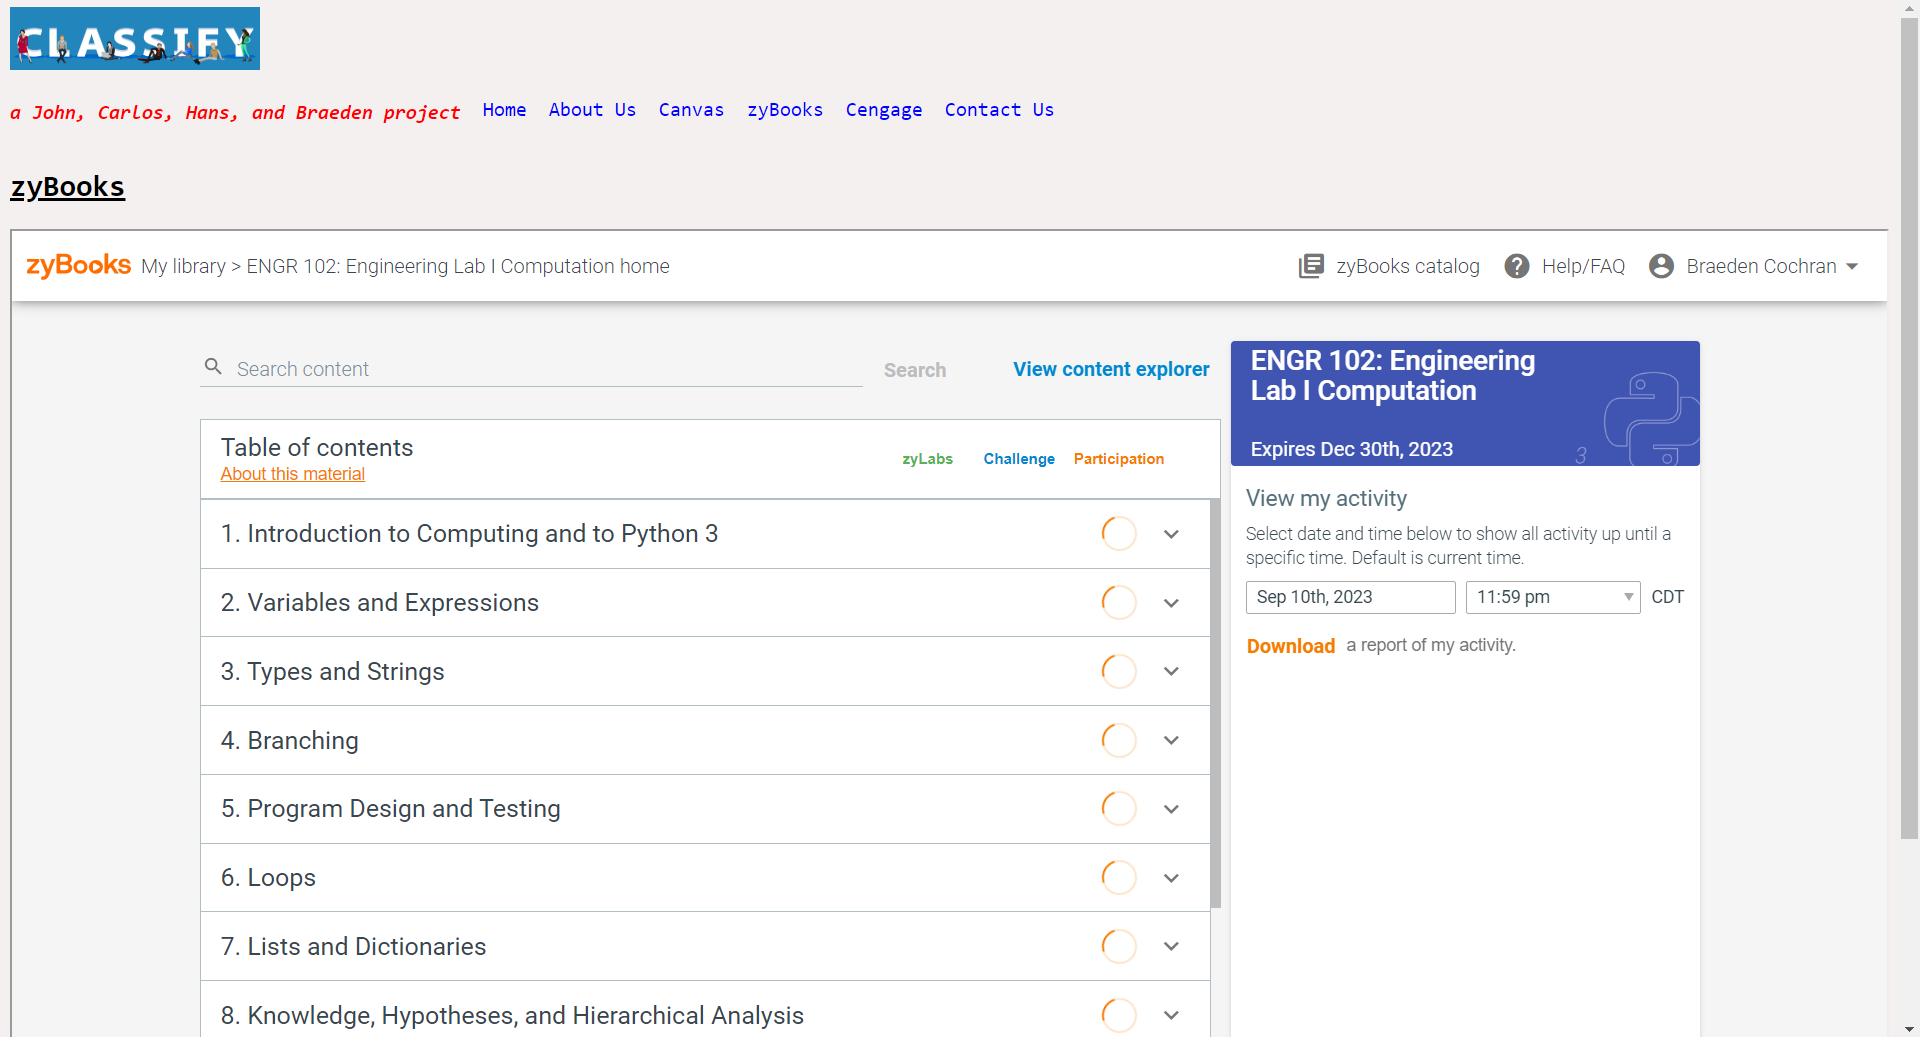This screenshot has height=1037, width=1920.
Task: Click the Search content input field
Action: (x=545, y=369)
